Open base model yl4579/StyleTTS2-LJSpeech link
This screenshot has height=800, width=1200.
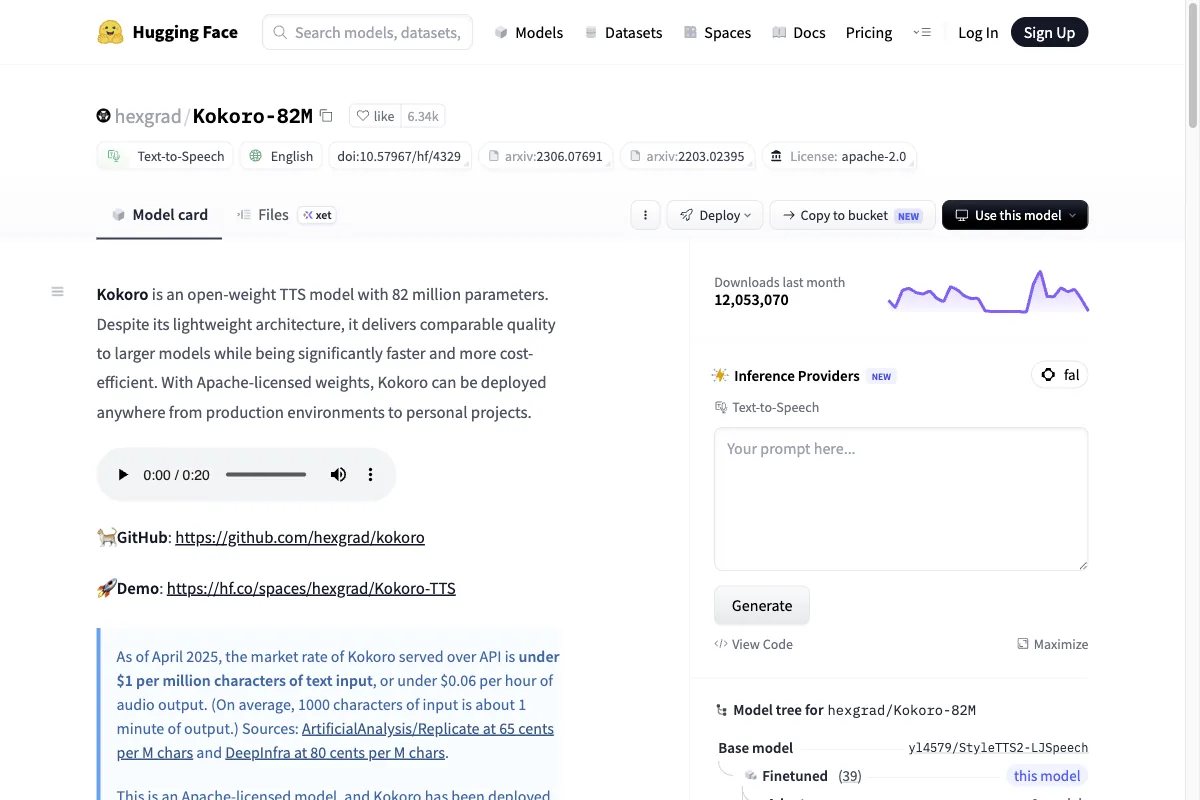(x=998, y=748)
